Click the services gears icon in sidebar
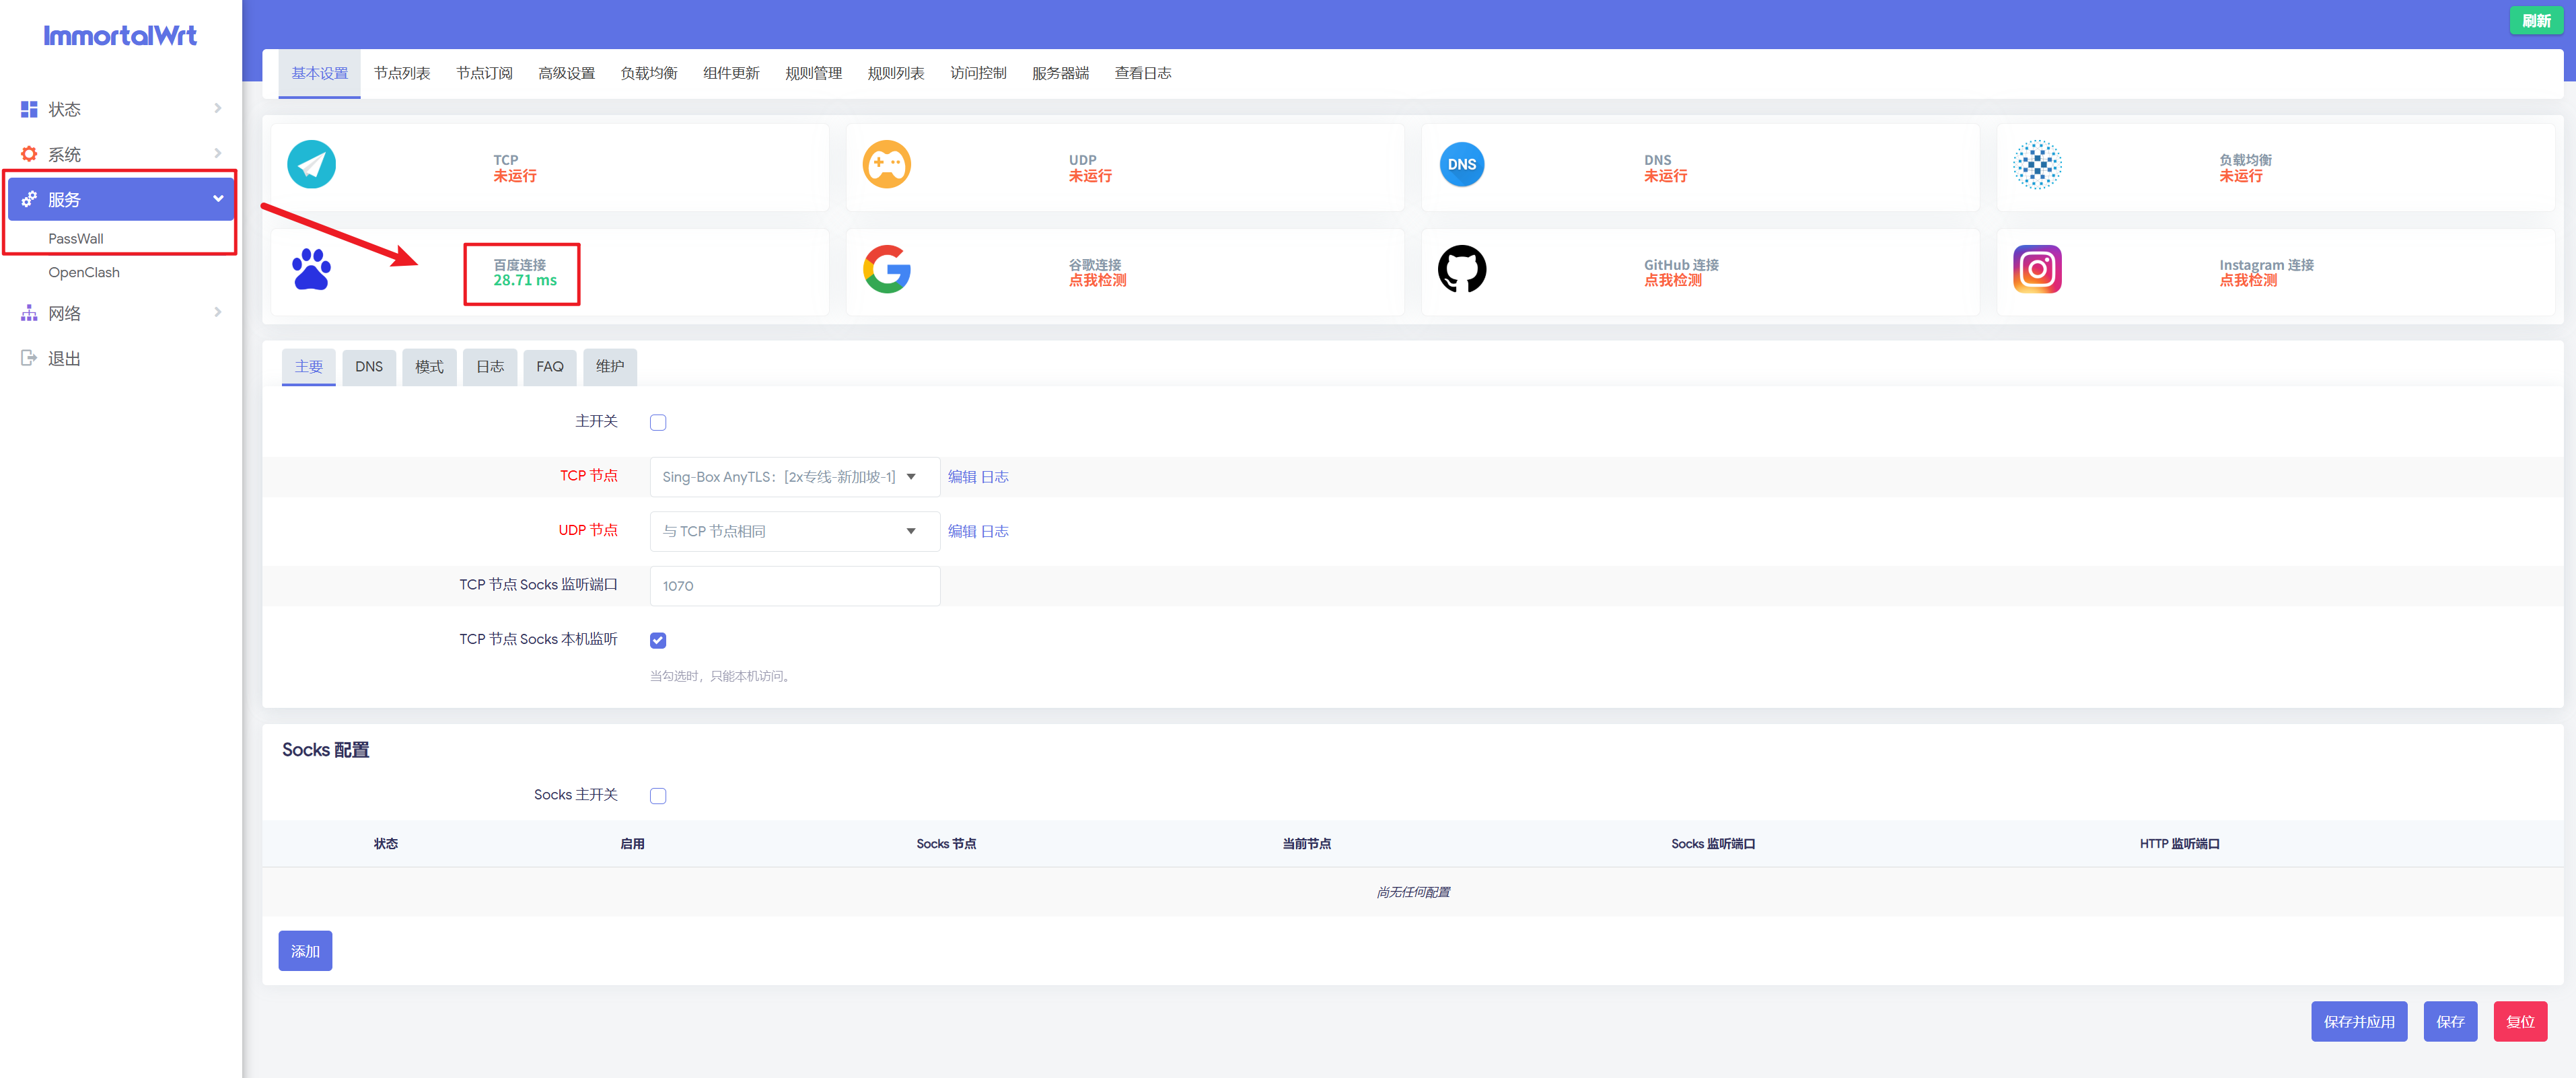The image size is (2576, 1078). tap(29, 199)
